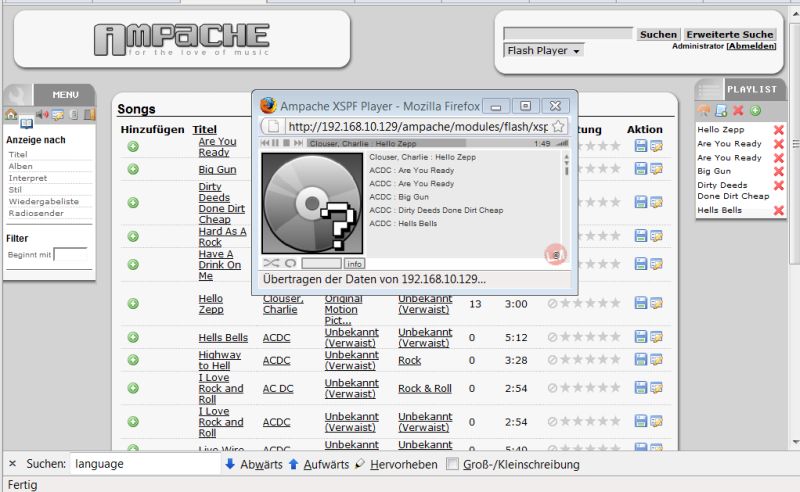Image resolution: width=800 pixels, height=492 pixels.
Task: Open the blue book icon under the menu
Action: click(27, 124)
